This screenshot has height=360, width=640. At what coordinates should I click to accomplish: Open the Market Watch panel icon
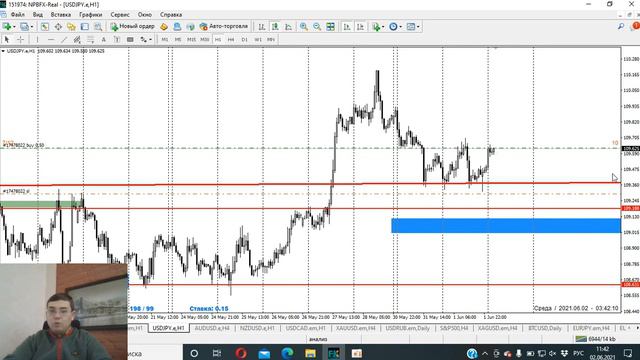pos(45,27)
